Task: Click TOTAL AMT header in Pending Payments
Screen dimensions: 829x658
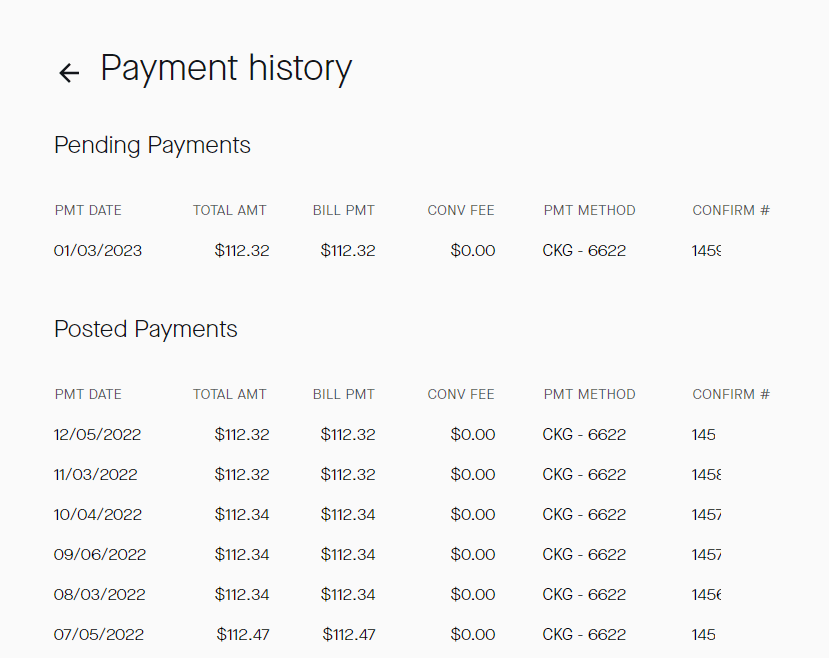Action: coord(230,210)
